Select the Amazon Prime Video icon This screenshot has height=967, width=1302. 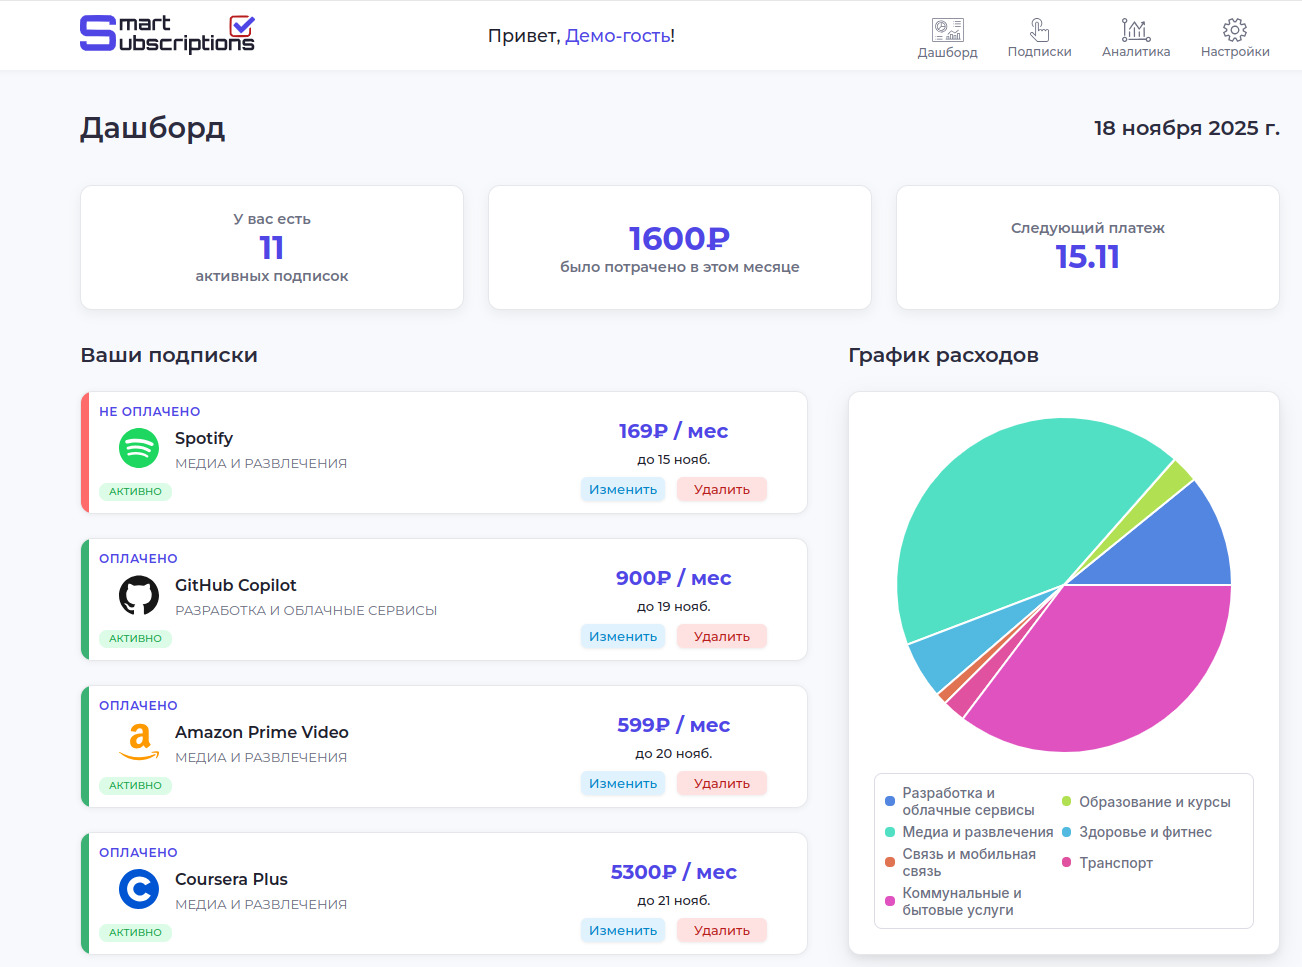[x=137, y=742]
